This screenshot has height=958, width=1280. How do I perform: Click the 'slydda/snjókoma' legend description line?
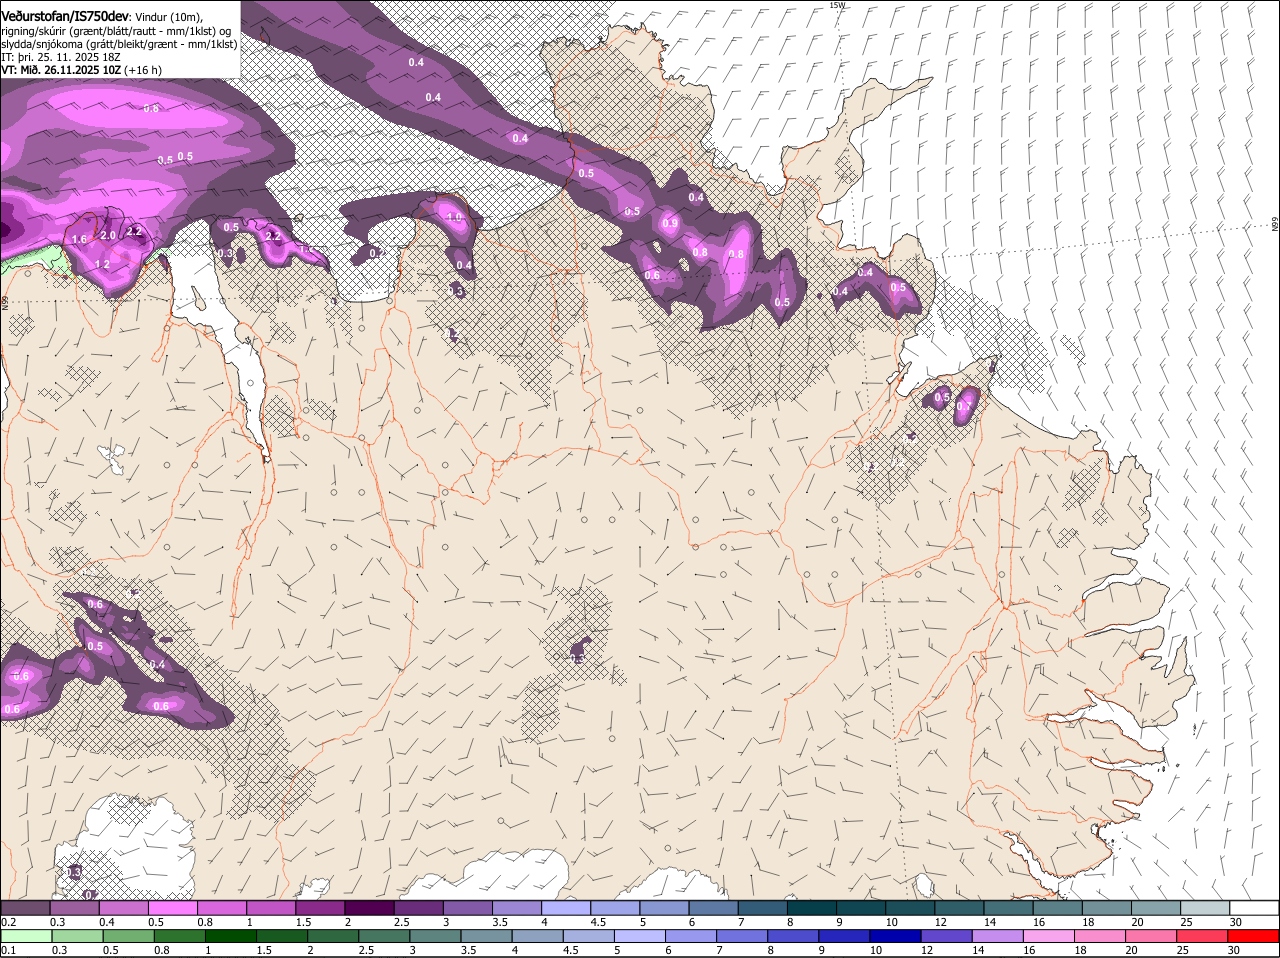pos(119,44)
